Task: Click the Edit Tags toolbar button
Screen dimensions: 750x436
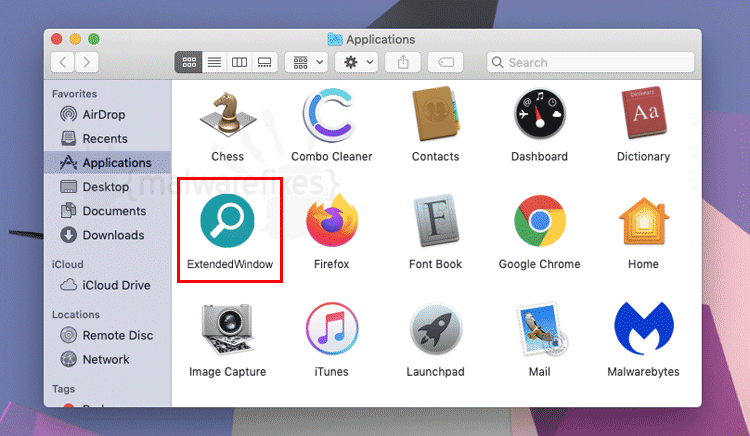Action: 445,62
